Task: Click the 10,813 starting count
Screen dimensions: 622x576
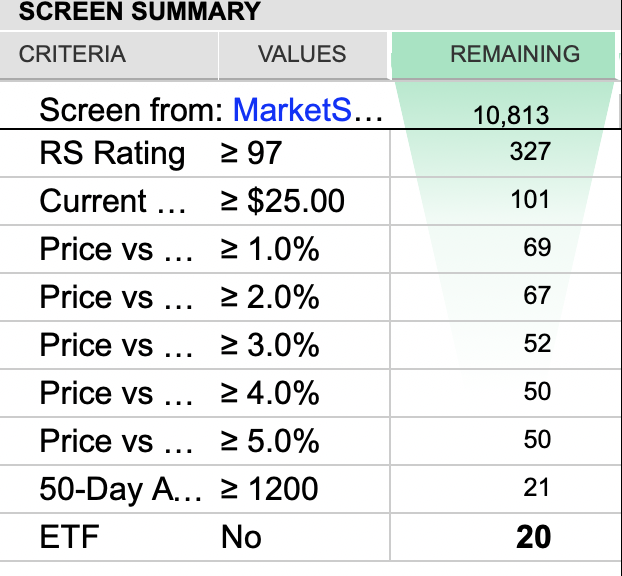Action: coord(511,114)
